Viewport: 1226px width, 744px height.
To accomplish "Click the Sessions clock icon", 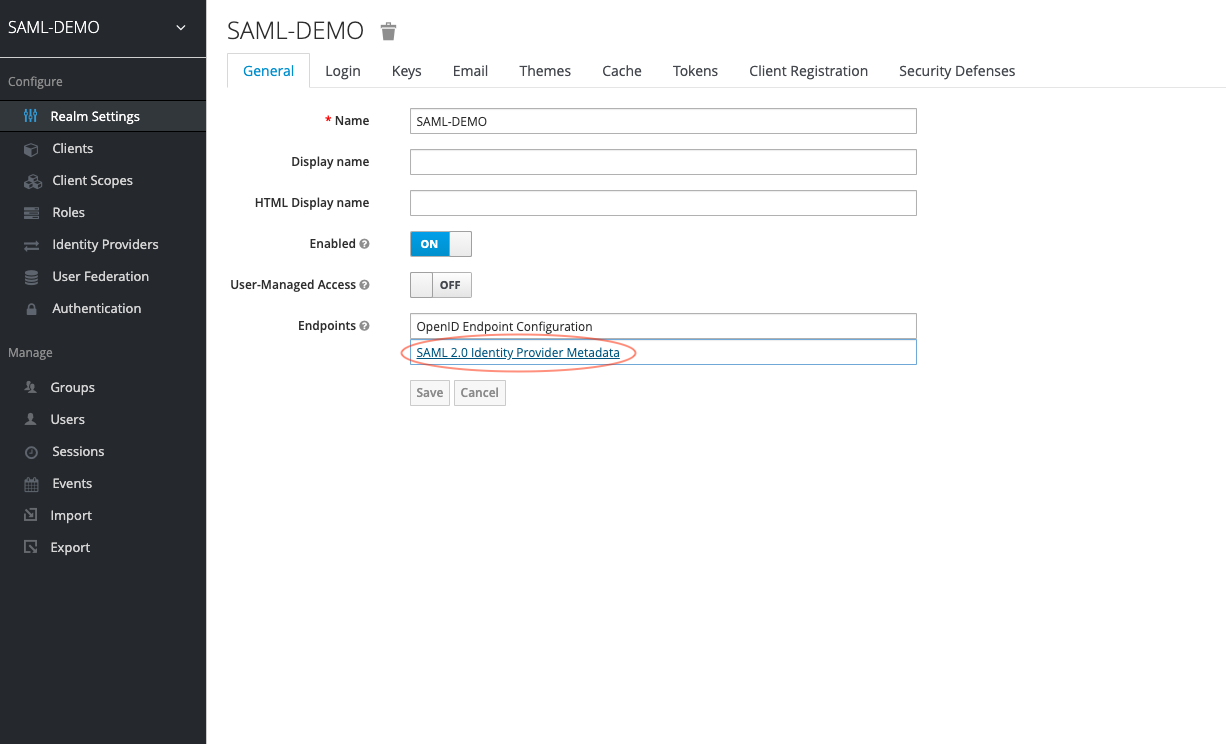I will point(31,452).
